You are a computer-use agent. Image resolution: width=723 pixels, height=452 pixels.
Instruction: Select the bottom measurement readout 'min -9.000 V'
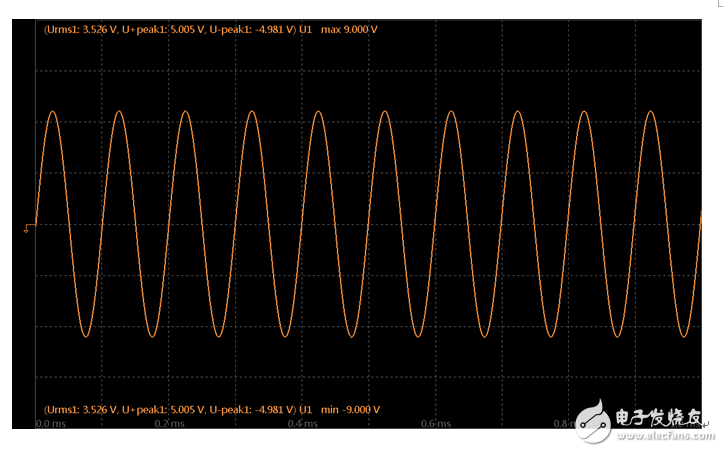click(350, 410)
